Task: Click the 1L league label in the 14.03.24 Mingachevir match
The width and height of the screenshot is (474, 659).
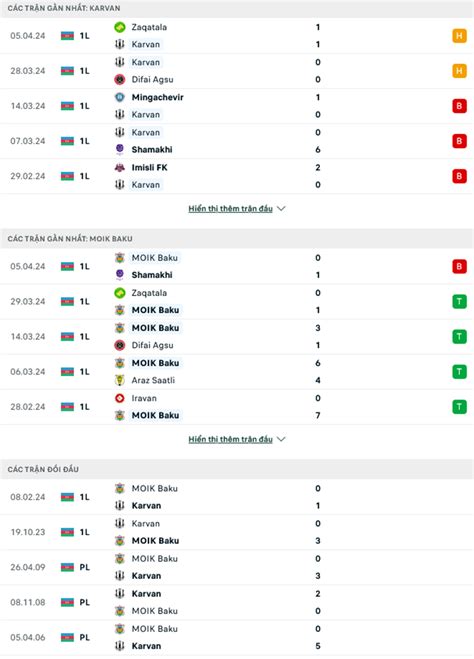Action: [x=84, y=106]
